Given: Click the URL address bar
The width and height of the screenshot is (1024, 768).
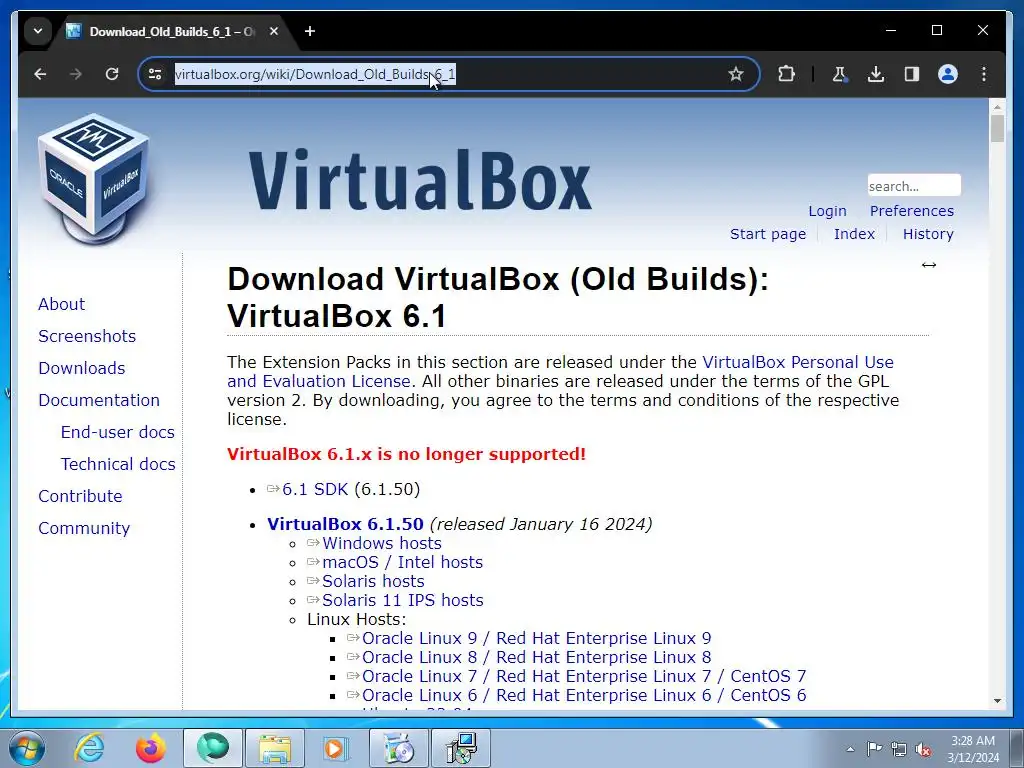Looking at the screenshot, I should [447, 74].
